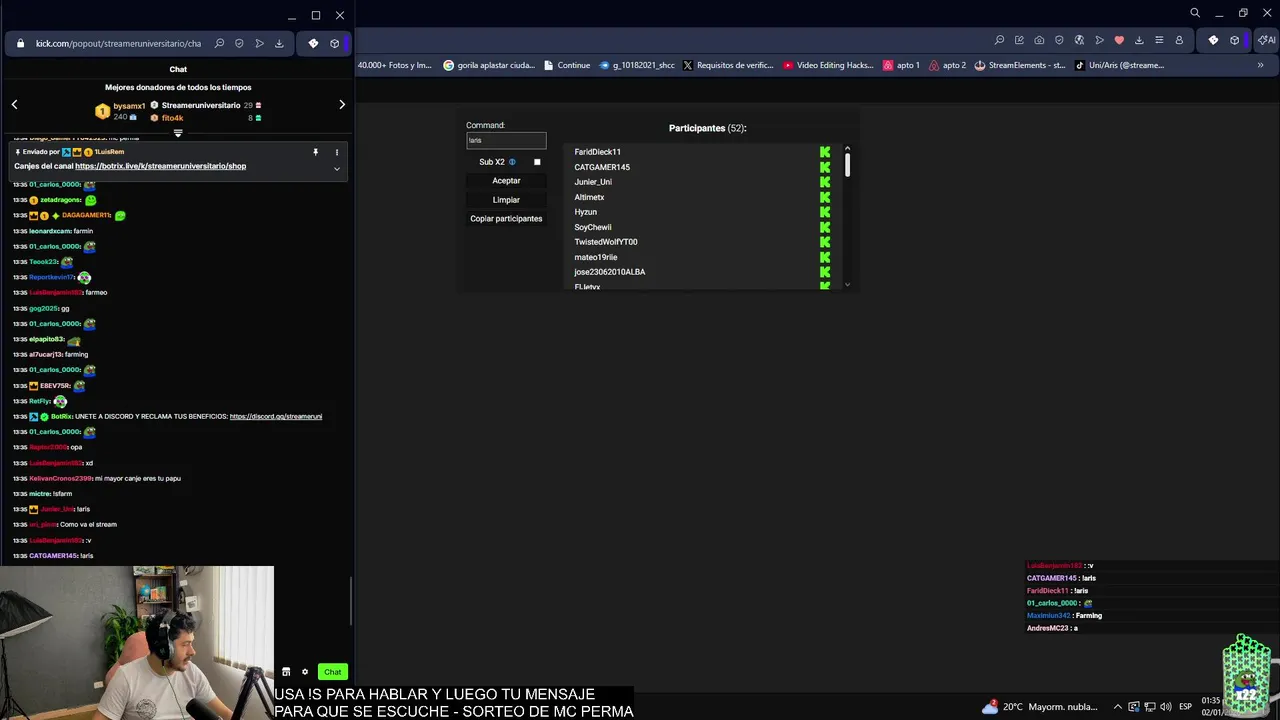Click the cube extensions icon in main browser window
1280x720 pixels.
(x=1234, y=40)
